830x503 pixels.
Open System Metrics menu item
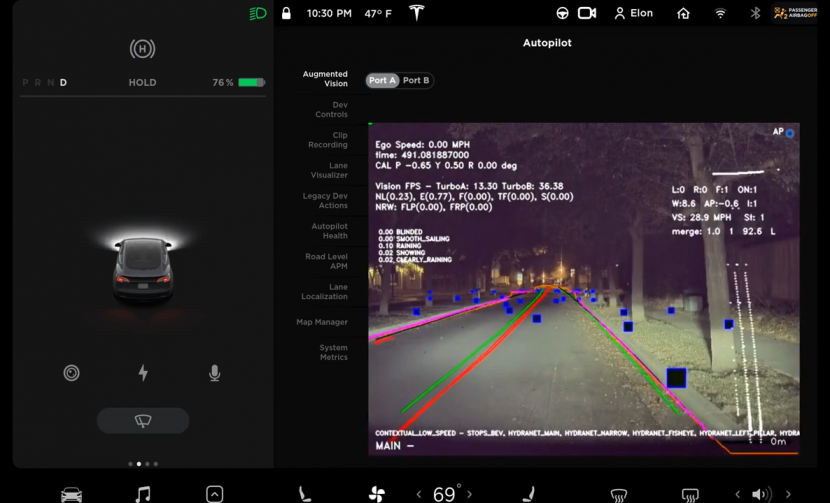click(x=333, y=352)
